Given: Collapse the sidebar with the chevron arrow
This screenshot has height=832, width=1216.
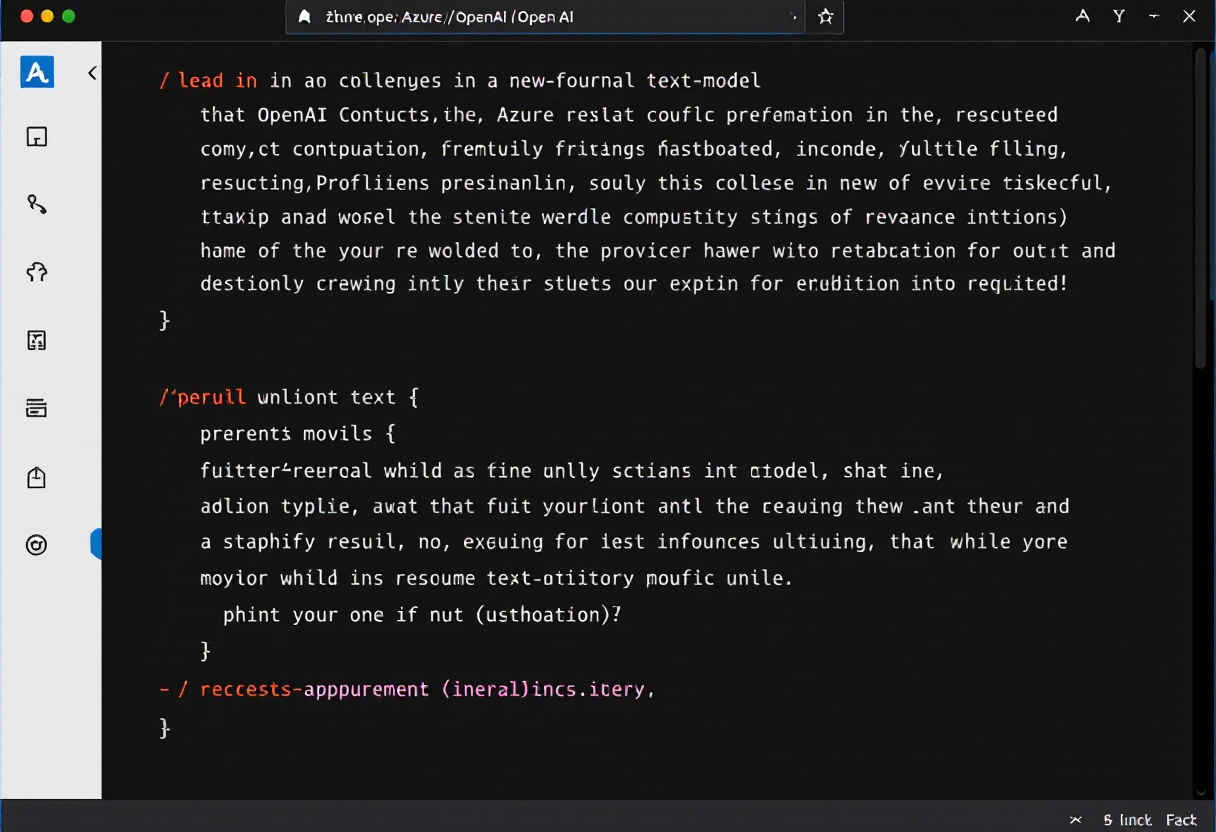Looking at the screenshot, I should pyautogui.click(x=92, y=73).
